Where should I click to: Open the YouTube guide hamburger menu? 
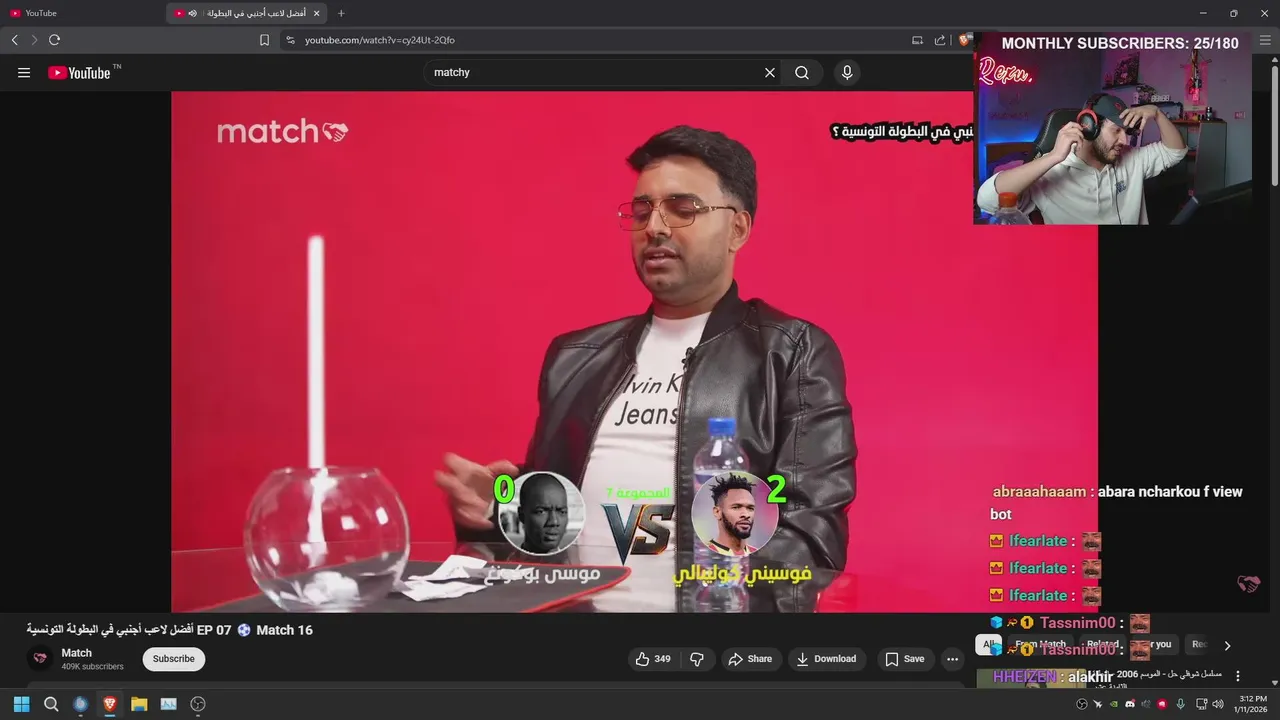pyautogui.click(x=24, y=72)
